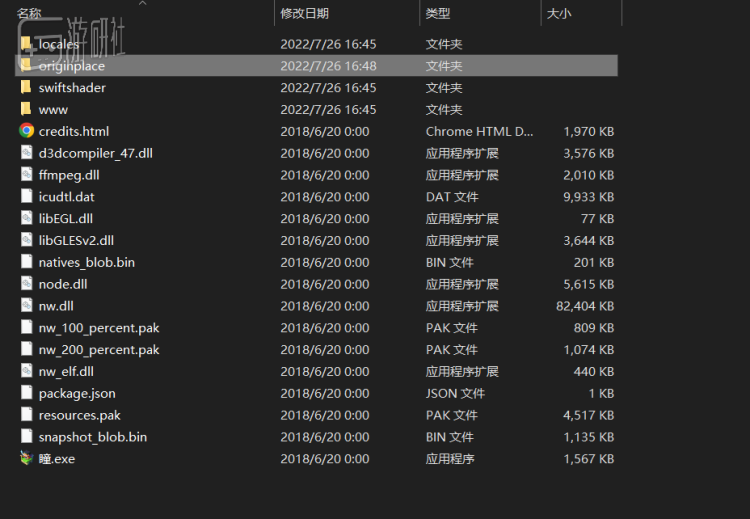Click the 文件夹 type of the www folder
Screen dimensions: 750x519
click(x=444, y=110)
